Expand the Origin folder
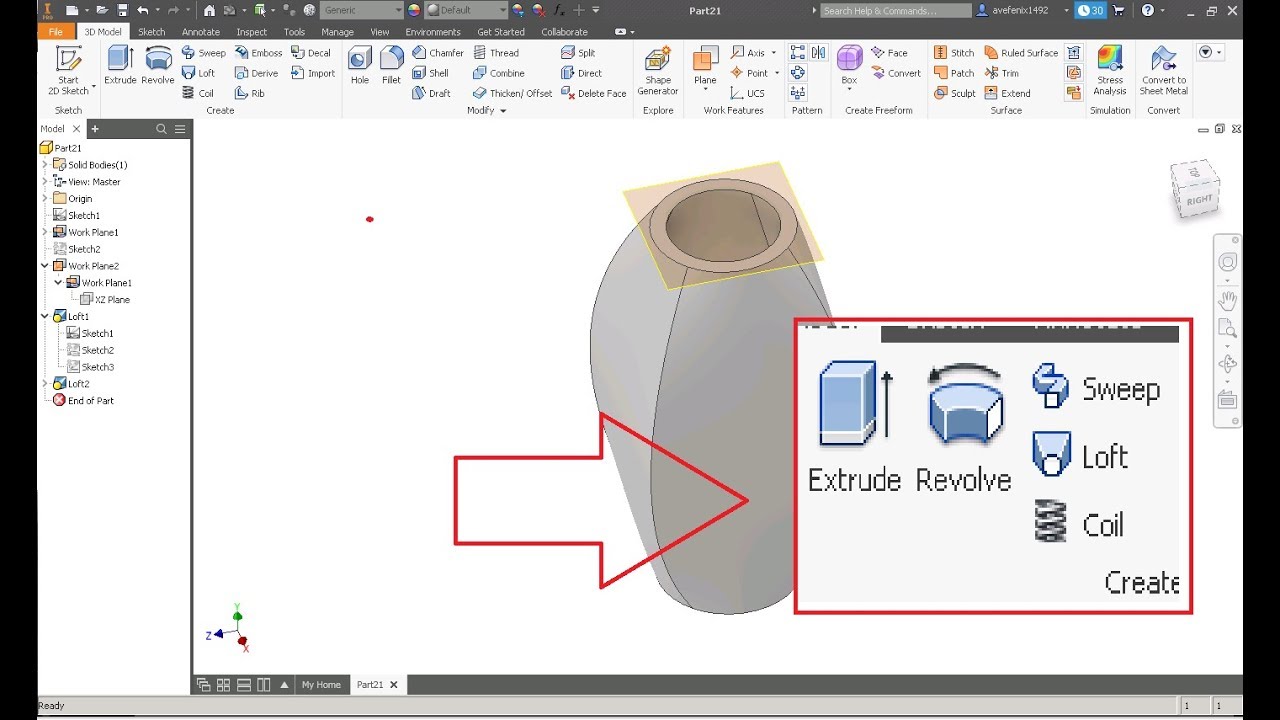 point(45,198)
